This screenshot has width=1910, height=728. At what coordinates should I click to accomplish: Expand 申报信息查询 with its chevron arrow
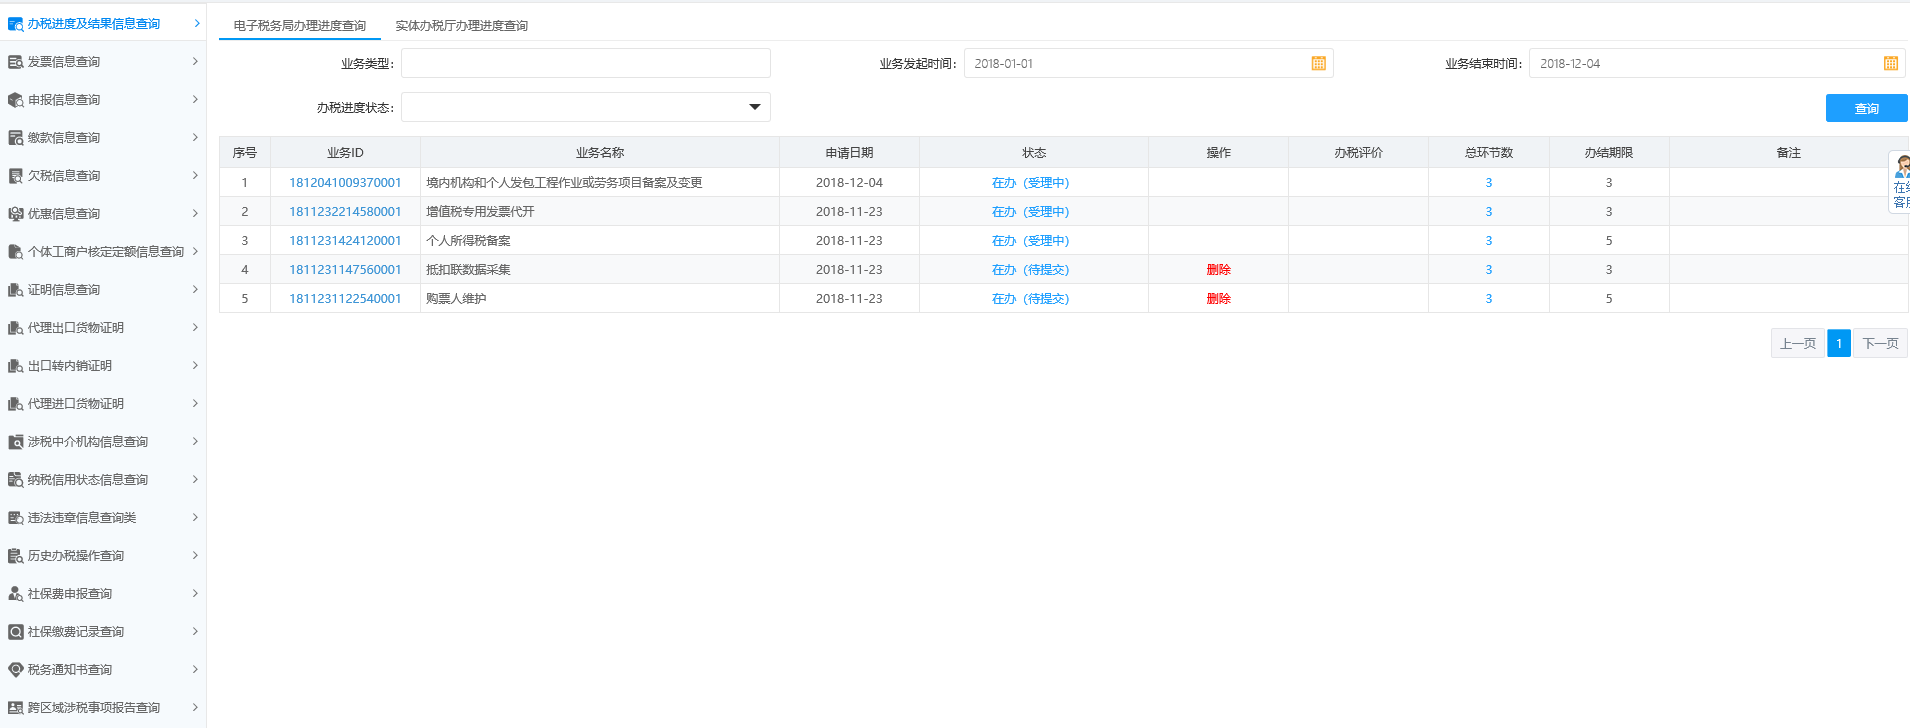[195, 100]
